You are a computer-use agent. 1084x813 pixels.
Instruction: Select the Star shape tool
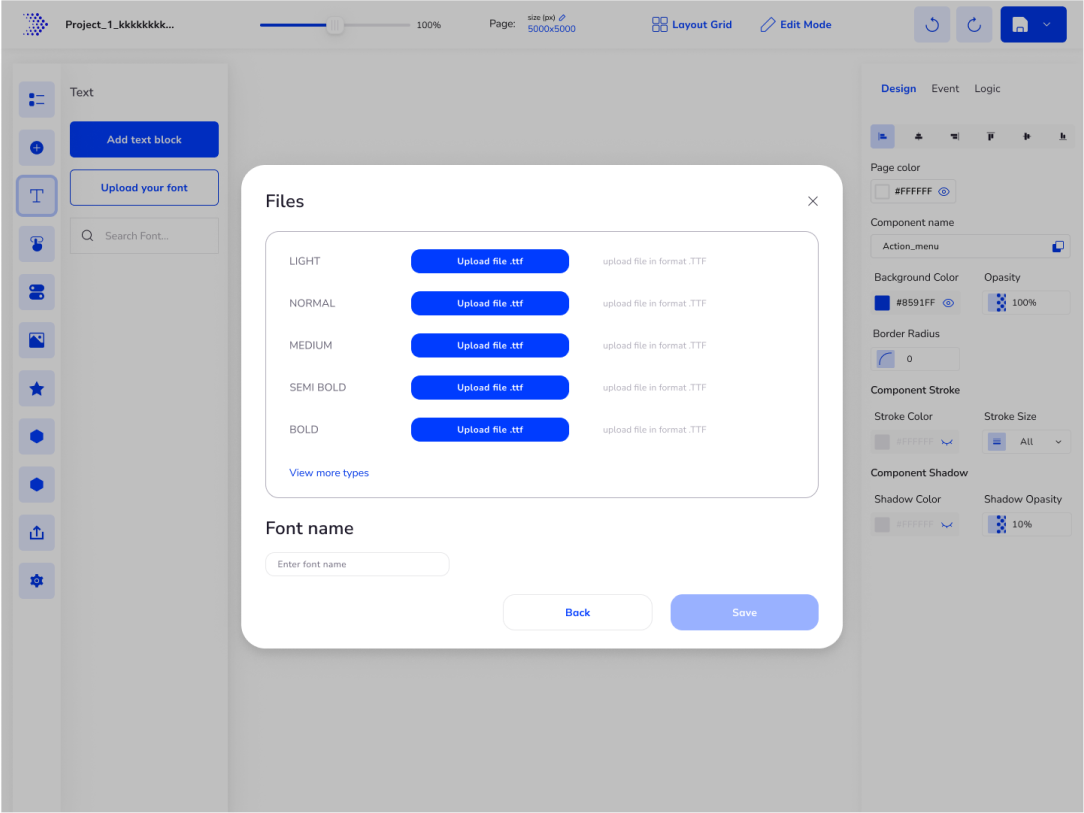tap(36, 388)
